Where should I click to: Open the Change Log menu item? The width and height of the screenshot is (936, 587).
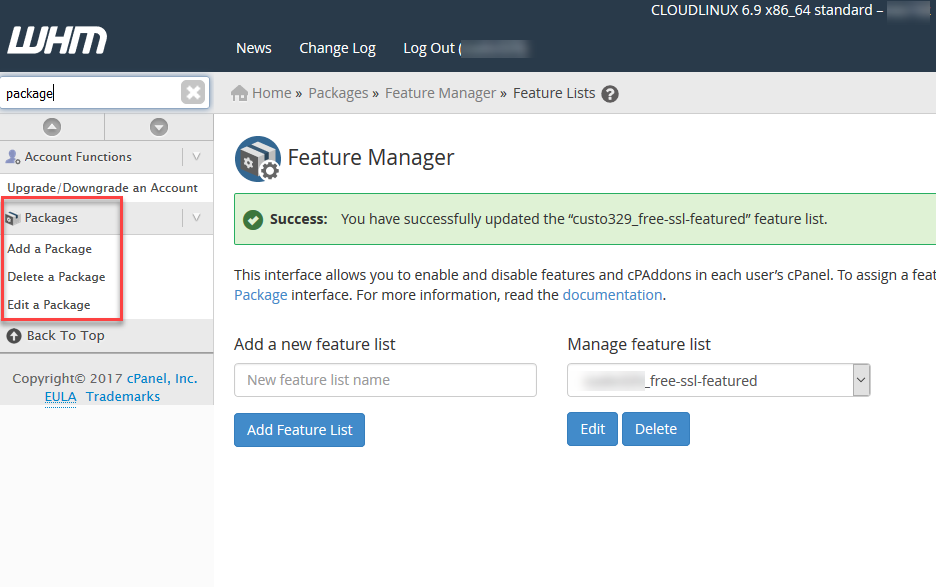(x=337, y=48)
